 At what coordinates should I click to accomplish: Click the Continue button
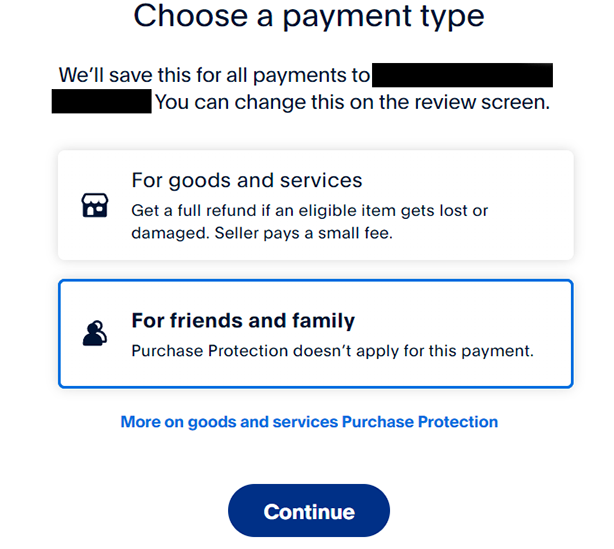(309, 511)
